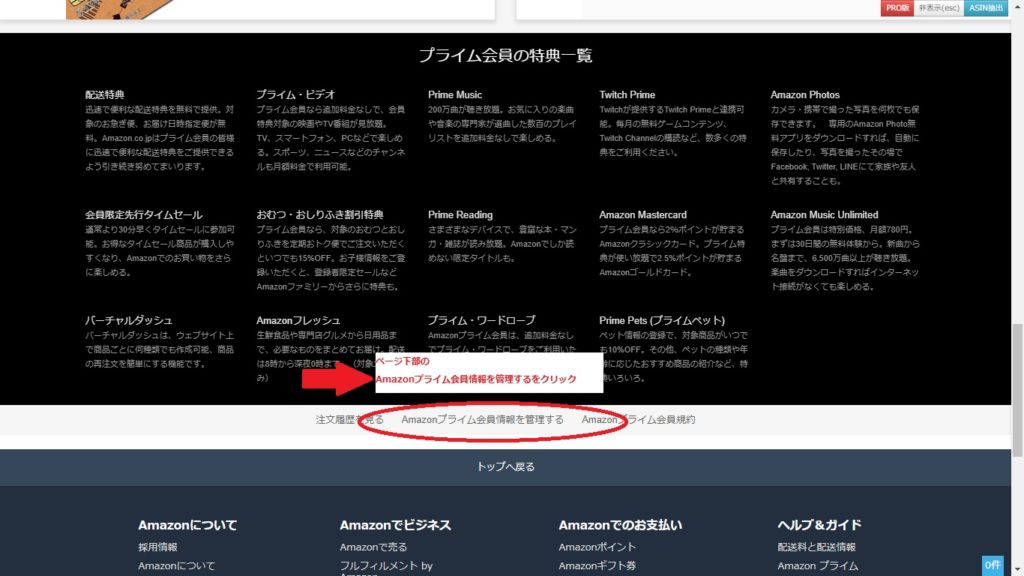Click the Prime Music benefit heading
The image size is (1024, 576).
(455, 95)
